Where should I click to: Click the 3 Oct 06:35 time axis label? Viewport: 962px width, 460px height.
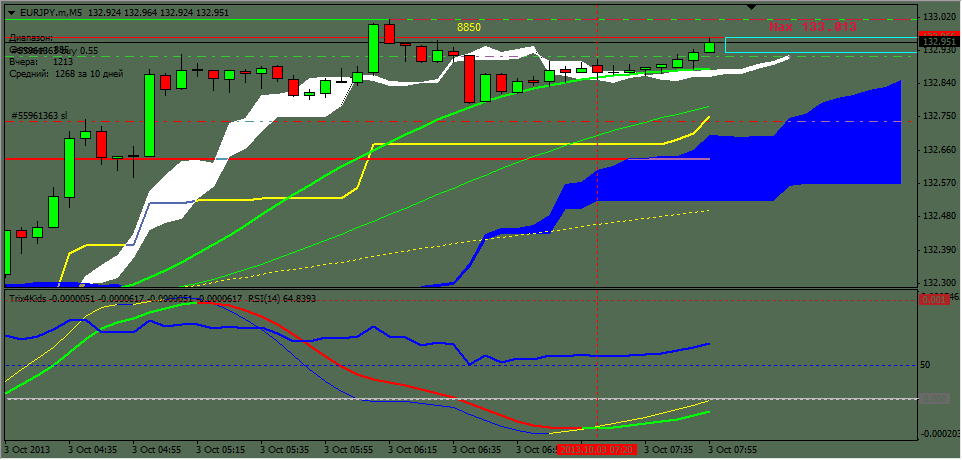pos(477,450)
